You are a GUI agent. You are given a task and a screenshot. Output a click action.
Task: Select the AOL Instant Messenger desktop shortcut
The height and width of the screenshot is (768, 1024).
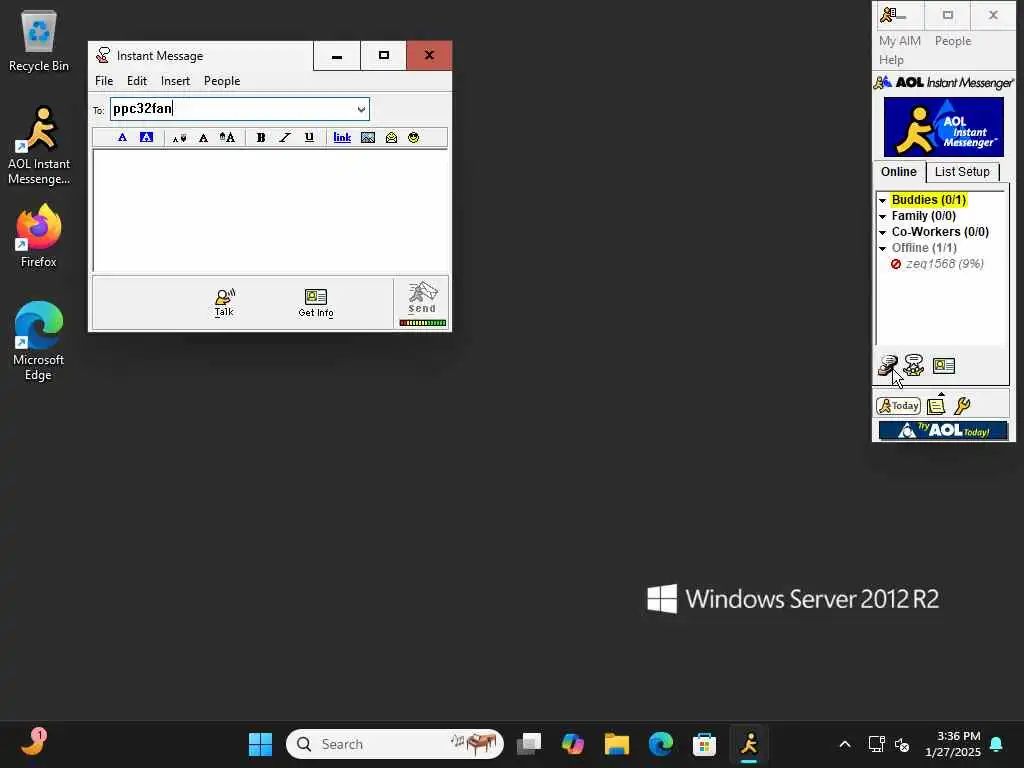click(39, 146)
